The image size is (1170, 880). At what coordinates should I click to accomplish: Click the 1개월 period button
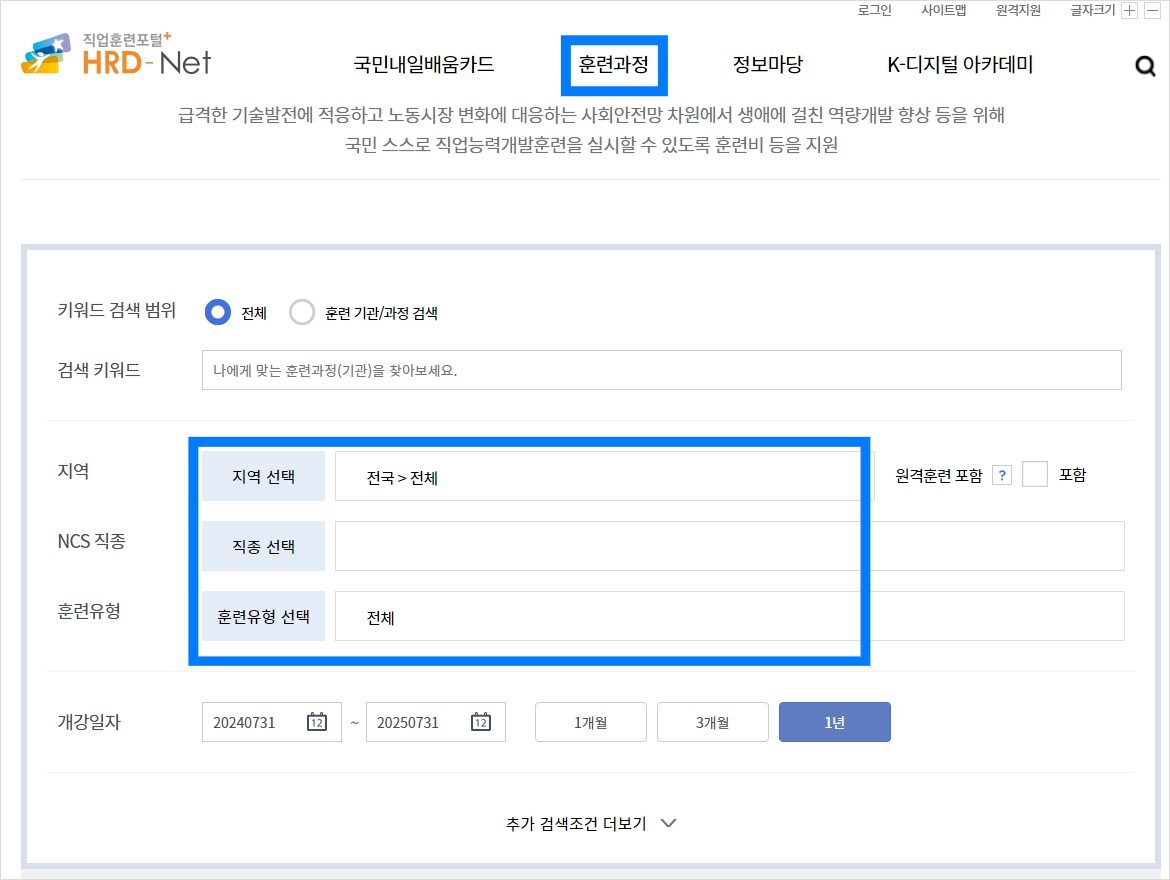click(590, 722)
